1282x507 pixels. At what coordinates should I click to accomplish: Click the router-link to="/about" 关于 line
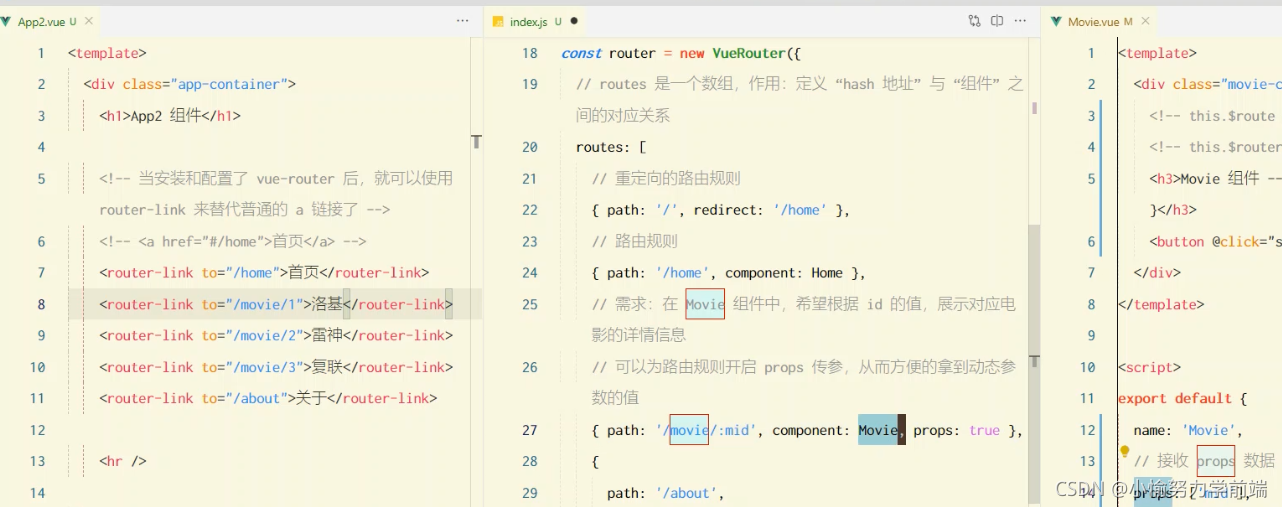point(268,398)
